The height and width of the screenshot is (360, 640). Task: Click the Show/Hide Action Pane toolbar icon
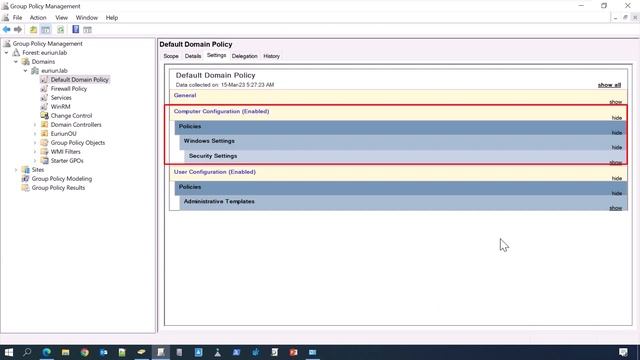point(87,29)
